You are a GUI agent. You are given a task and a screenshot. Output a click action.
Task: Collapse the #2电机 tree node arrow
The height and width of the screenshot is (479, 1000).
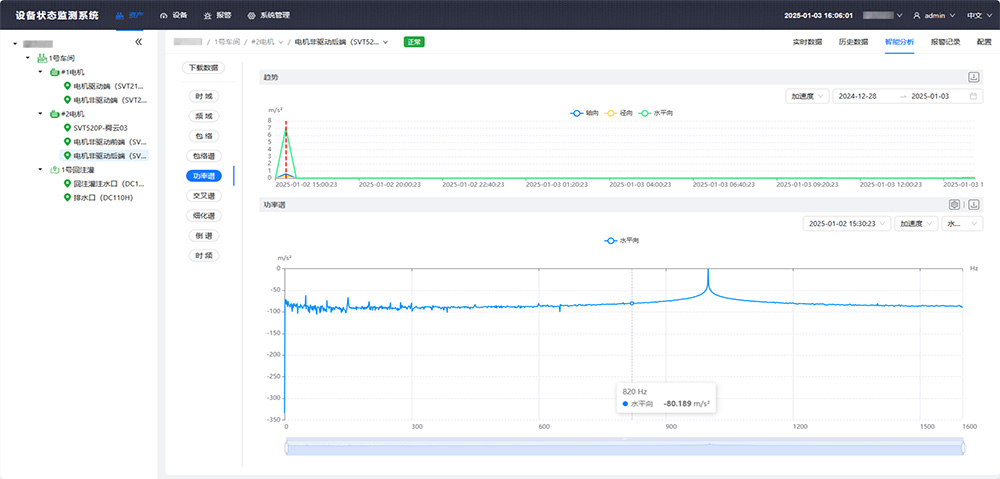pyautogui.click(x=40, y=114)
